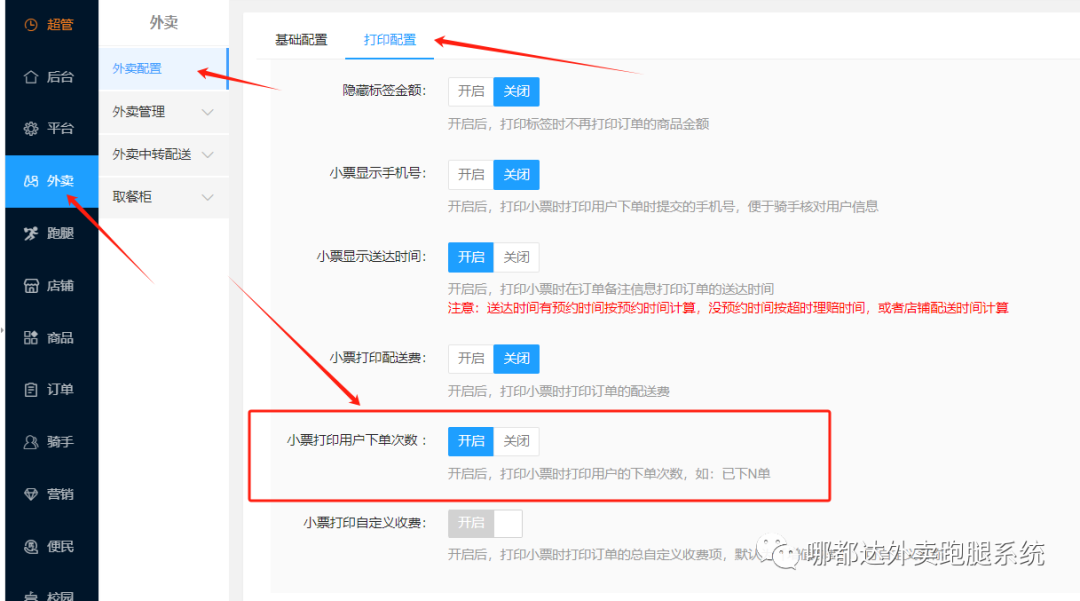
Task: Click the 营销 diamond icon
Action: (x=31, y=494)
